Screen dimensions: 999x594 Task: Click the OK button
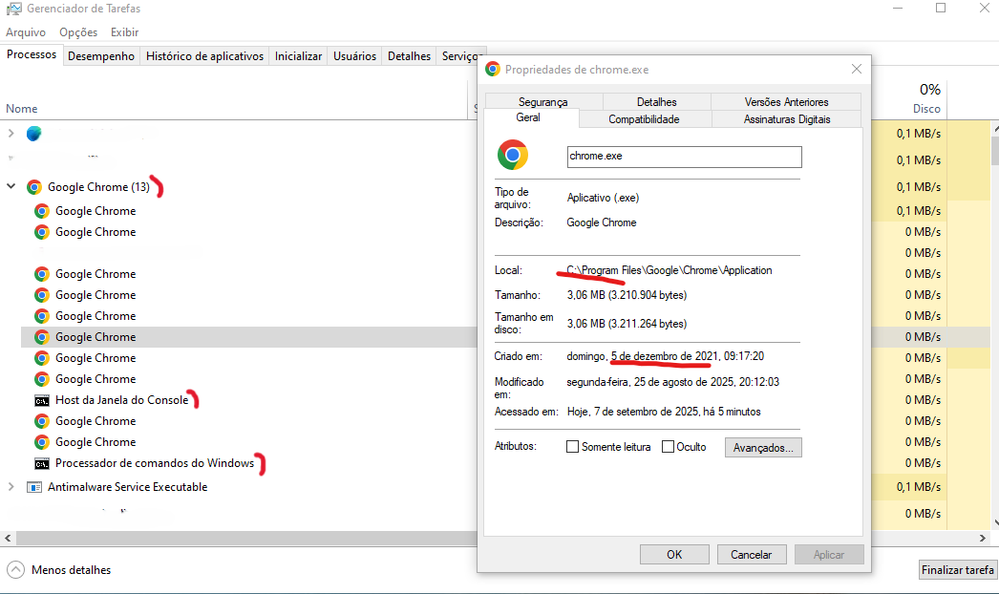tap(674, 554)
